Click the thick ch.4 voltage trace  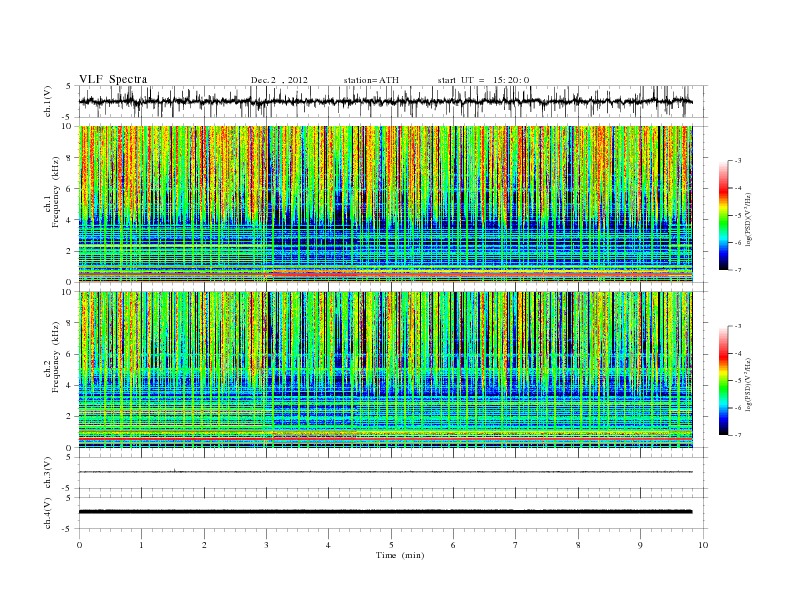(x=385, y=512)
